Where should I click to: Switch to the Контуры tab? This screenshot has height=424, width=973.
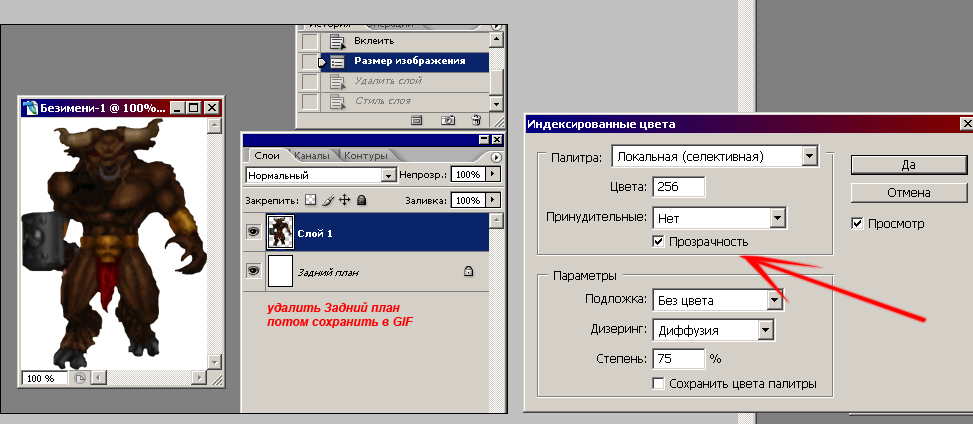tap(365, 156)
